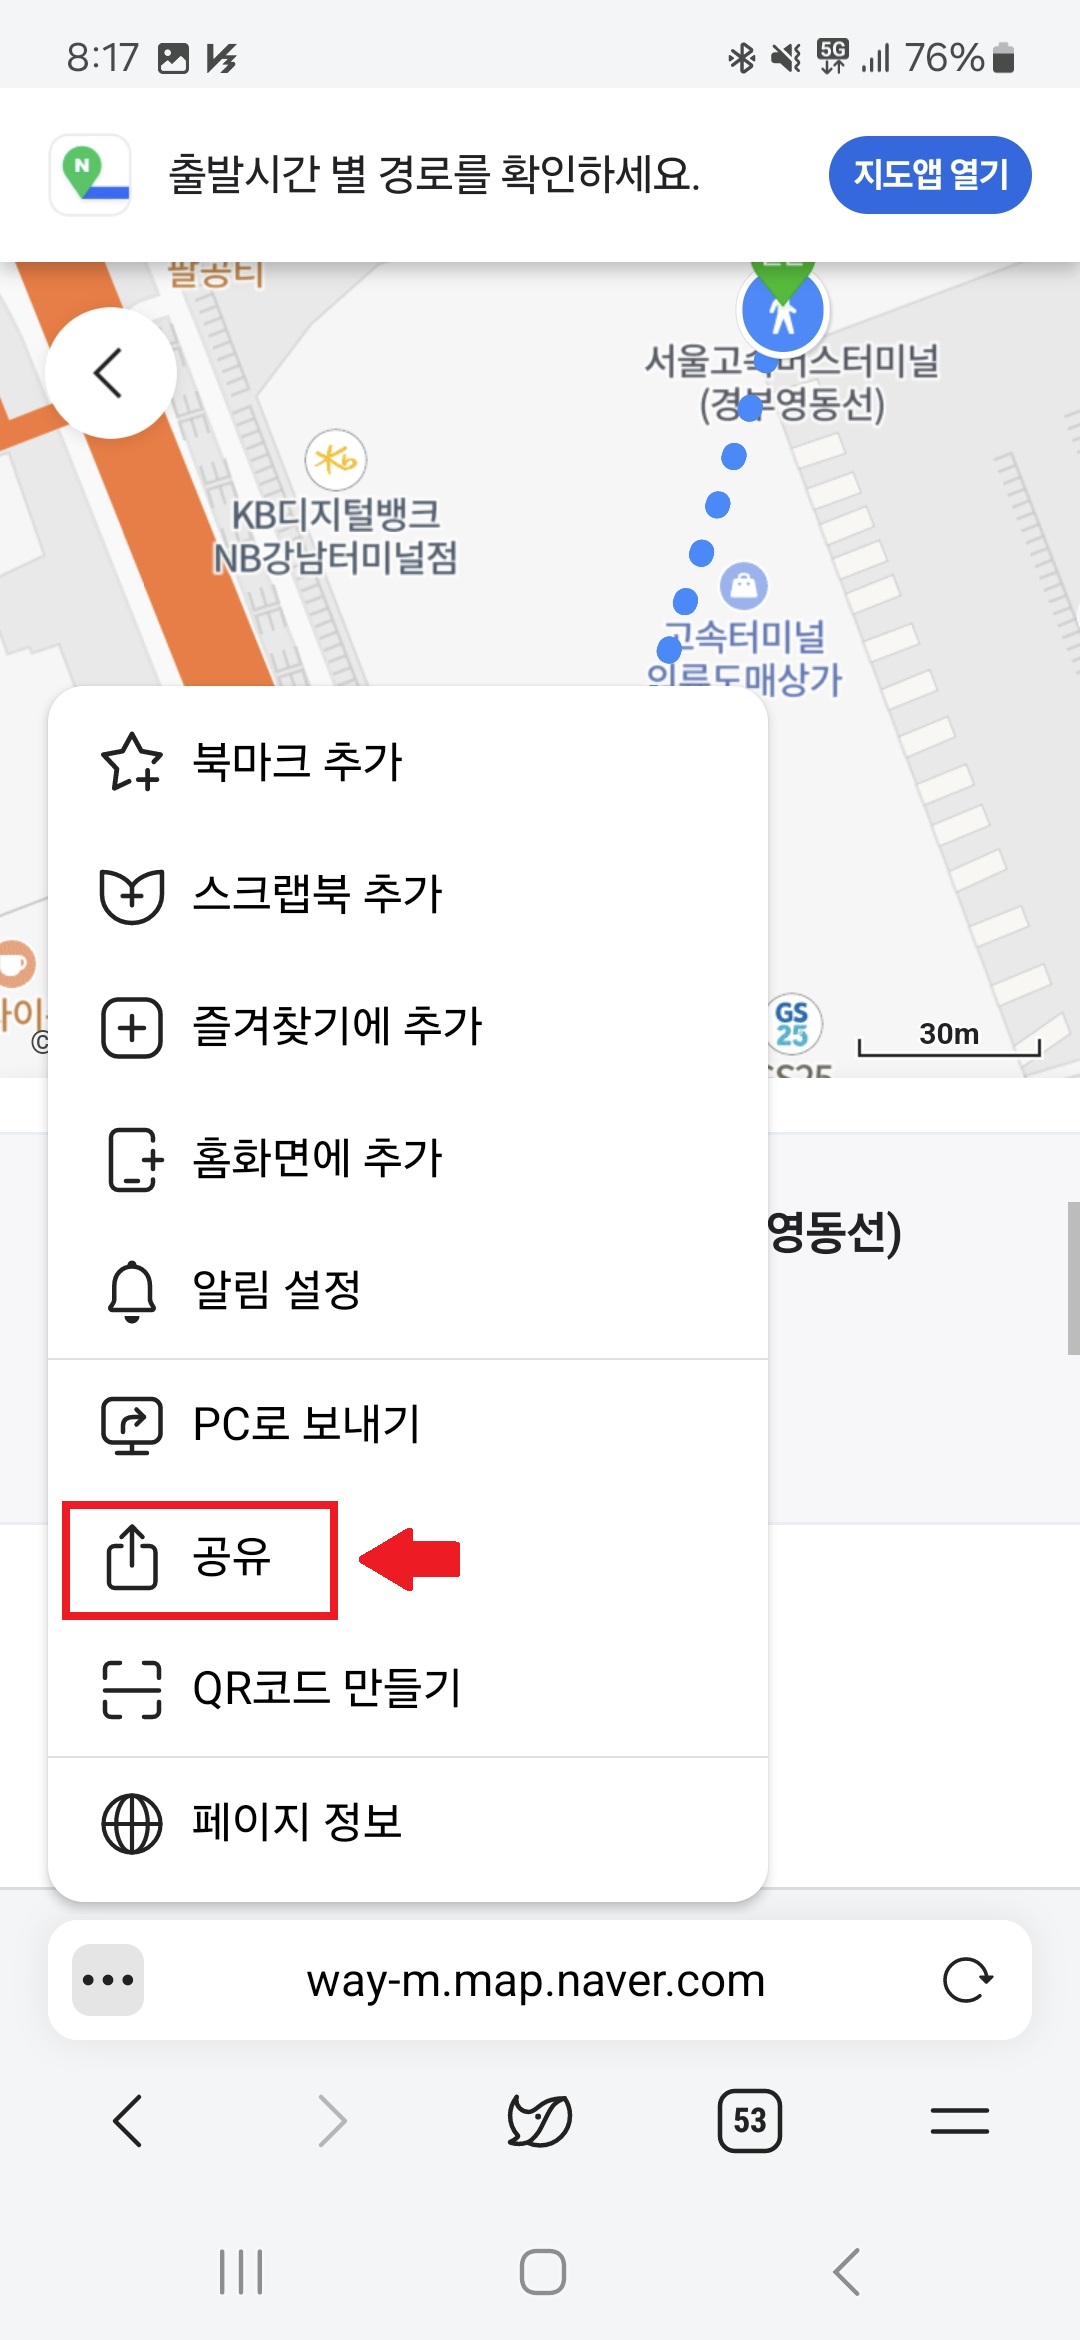
Task: Tap the back chevron on the map
Action: (110, 371)
